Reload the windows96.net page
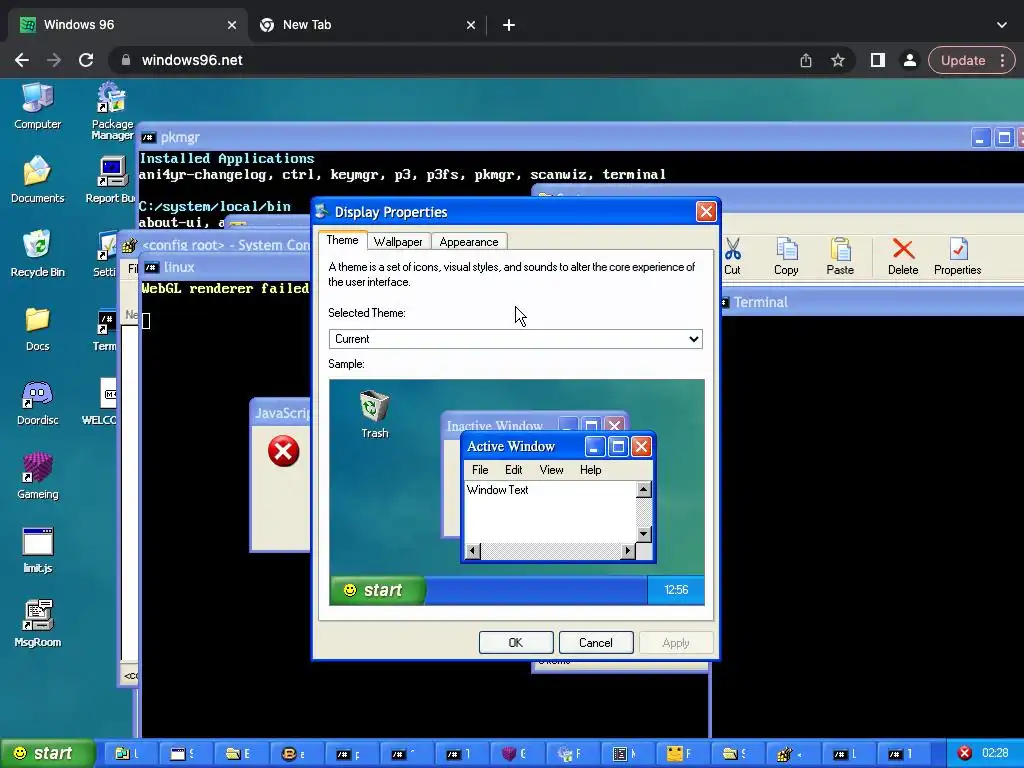 [x=86, y=60]
